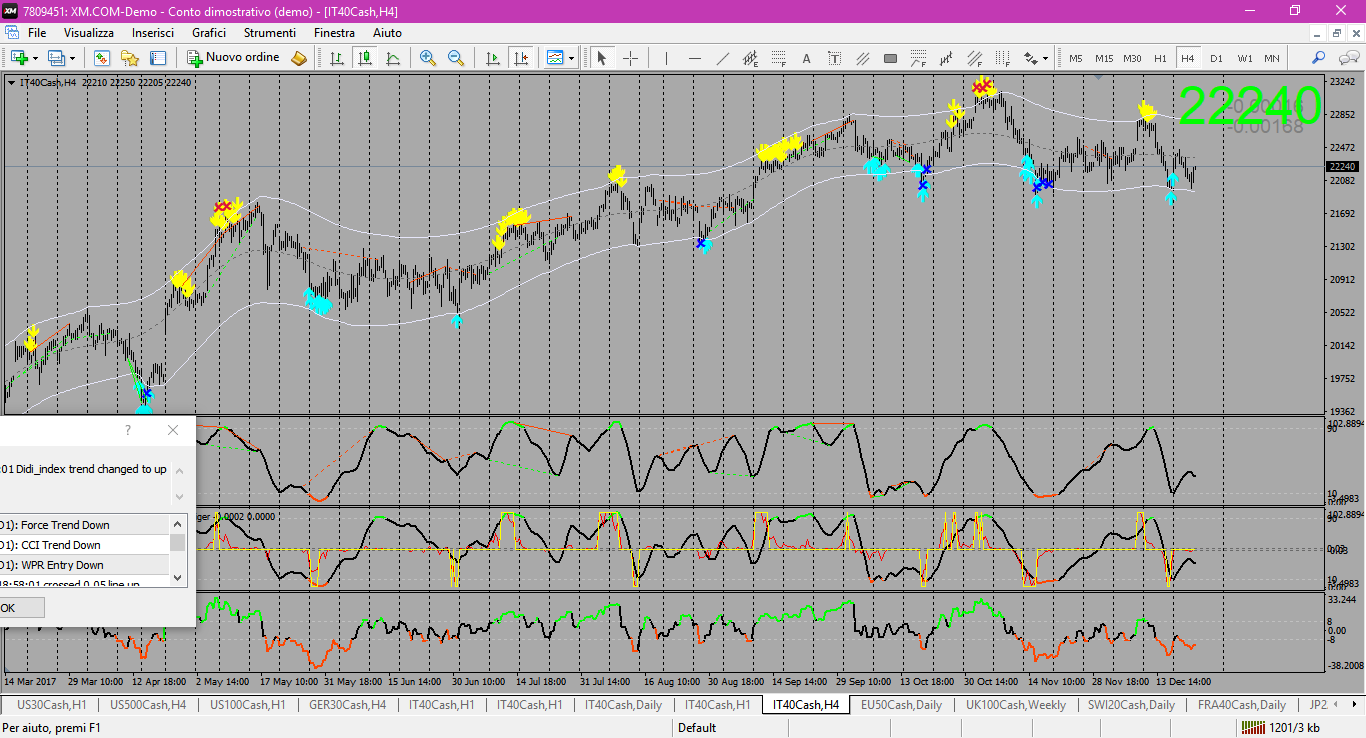Image resolution: width=1366 pixels, height=738 pixels.
Task: Open the Inserisci menu
Action: [153, 33]
